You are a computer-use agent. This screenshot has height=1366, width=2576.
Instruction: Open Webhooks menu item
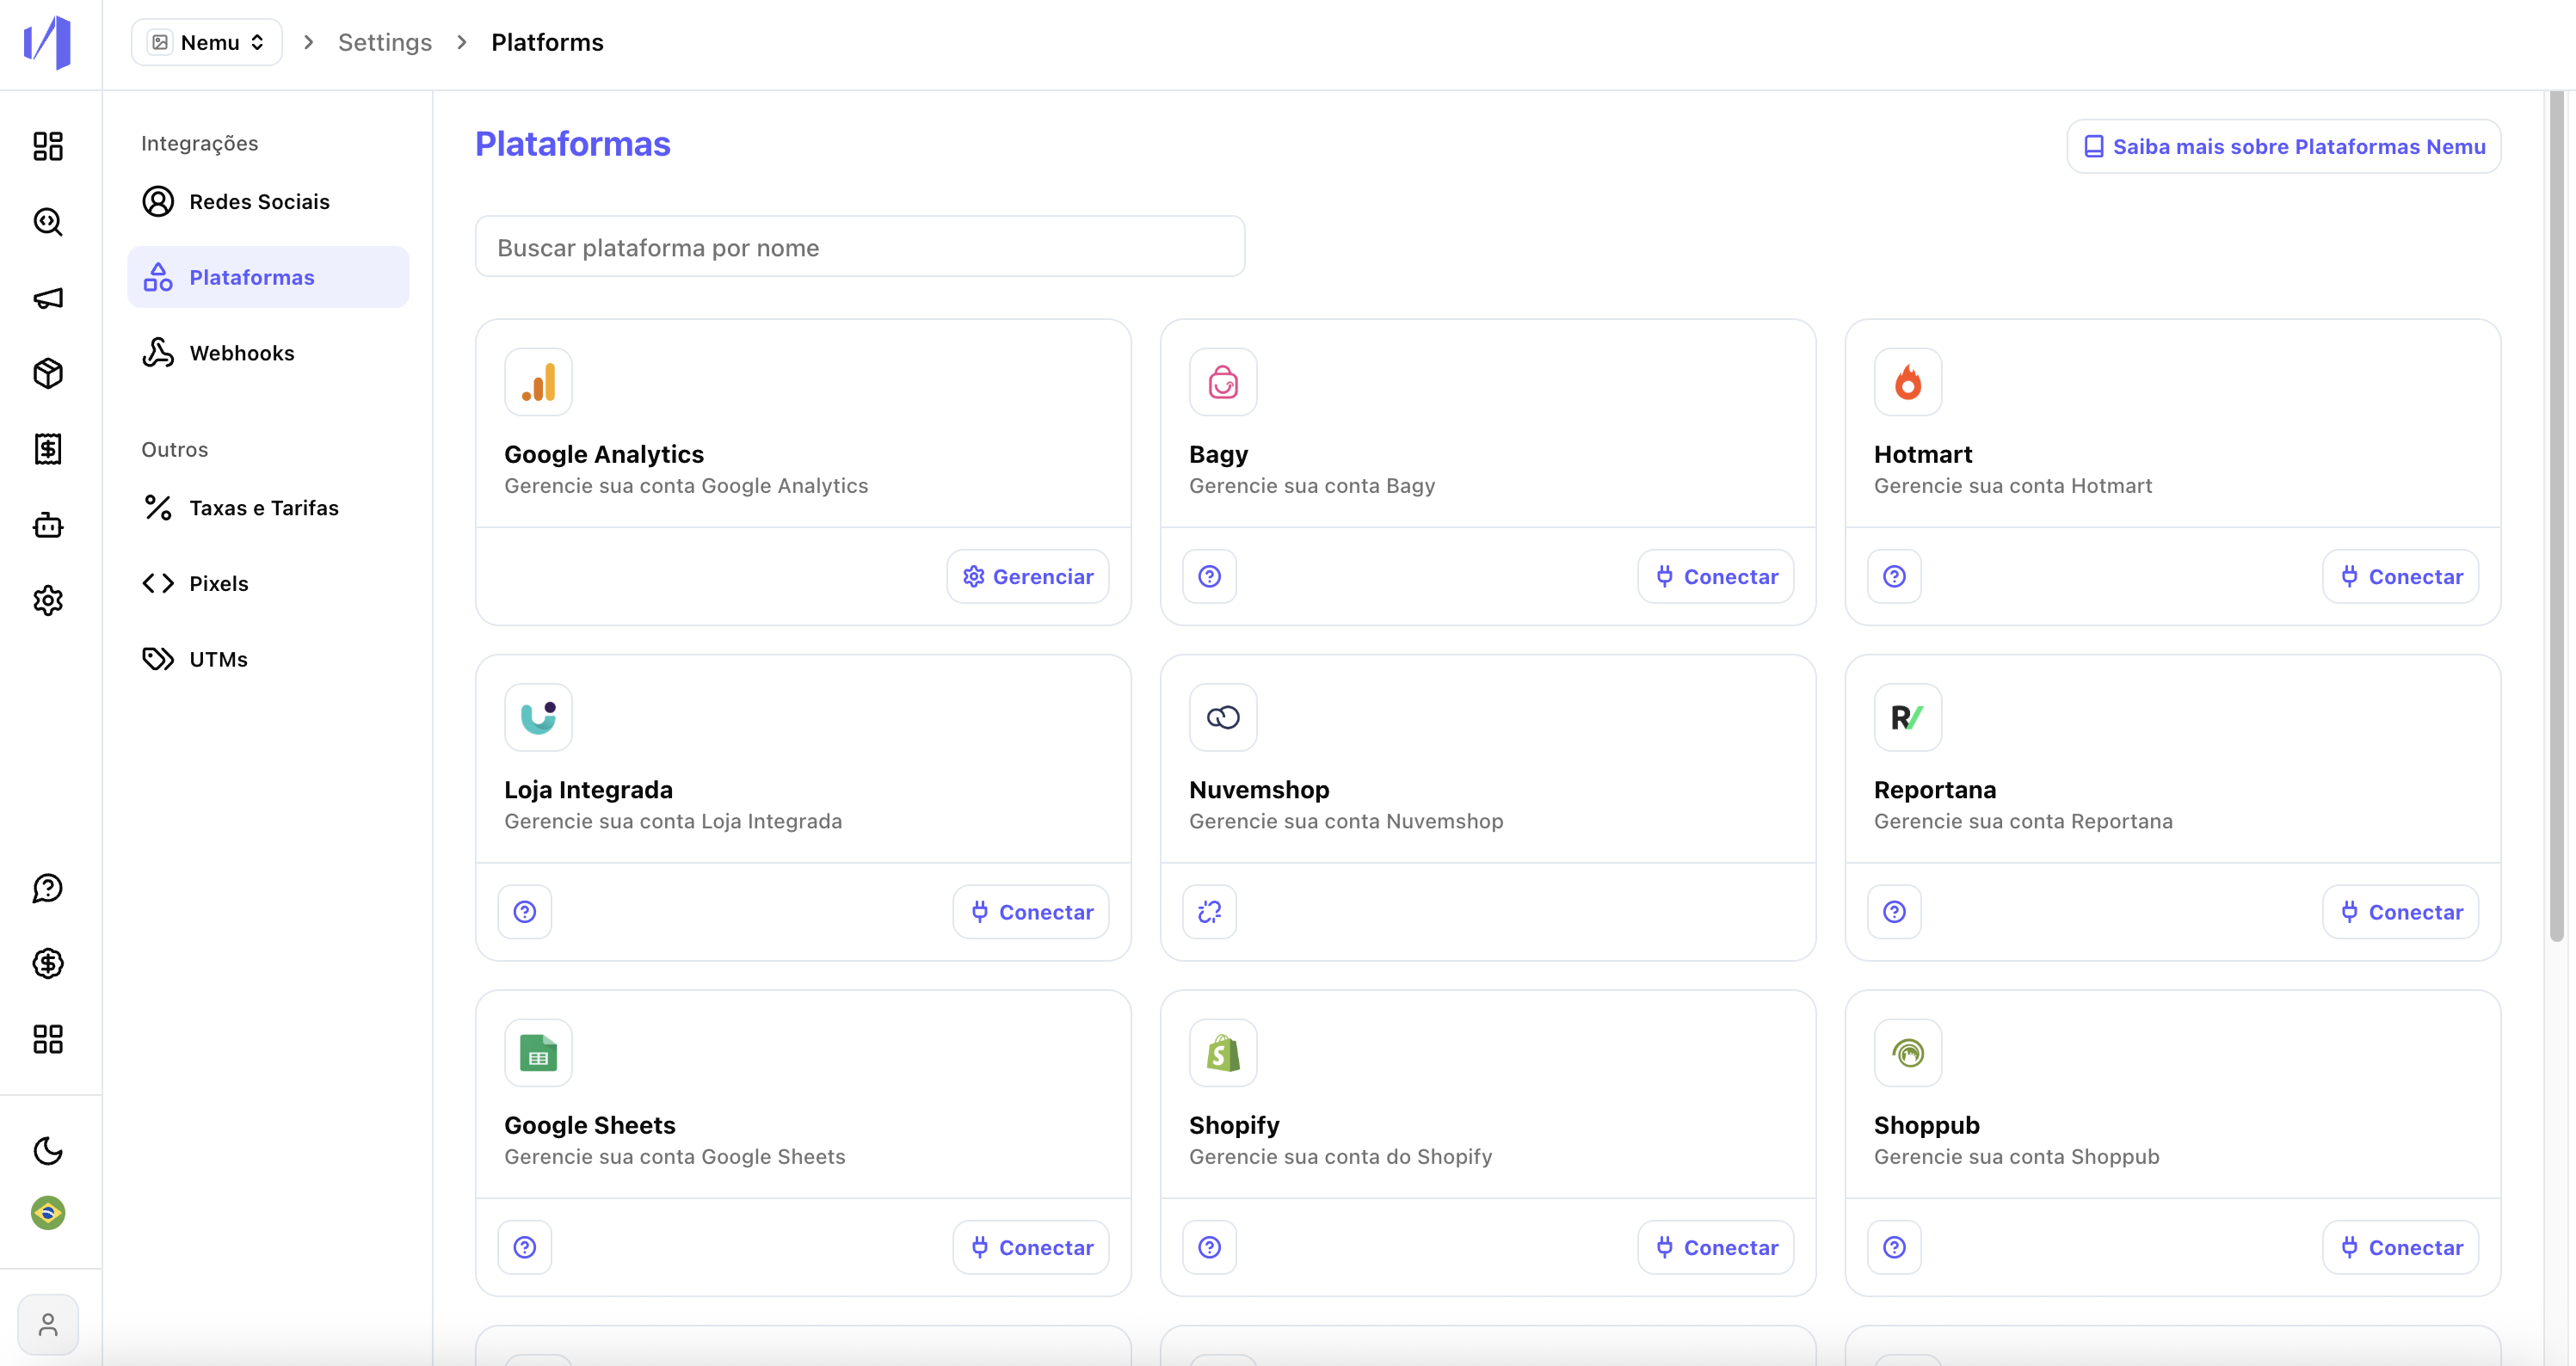(268, 353)
